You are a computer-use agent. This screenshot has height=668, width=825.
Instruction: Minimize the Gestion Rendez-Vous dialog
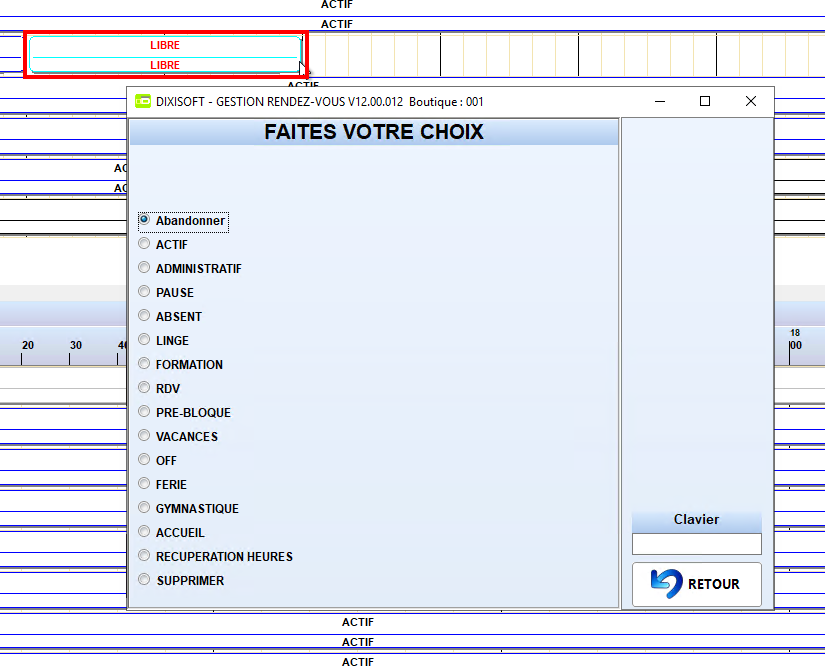coord(660,101)
